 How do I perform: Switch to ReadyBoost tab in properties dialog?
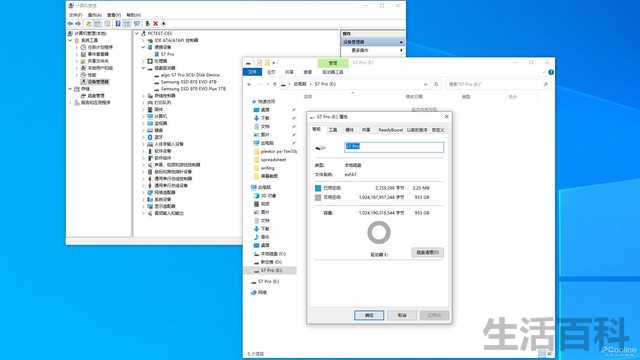390,130
